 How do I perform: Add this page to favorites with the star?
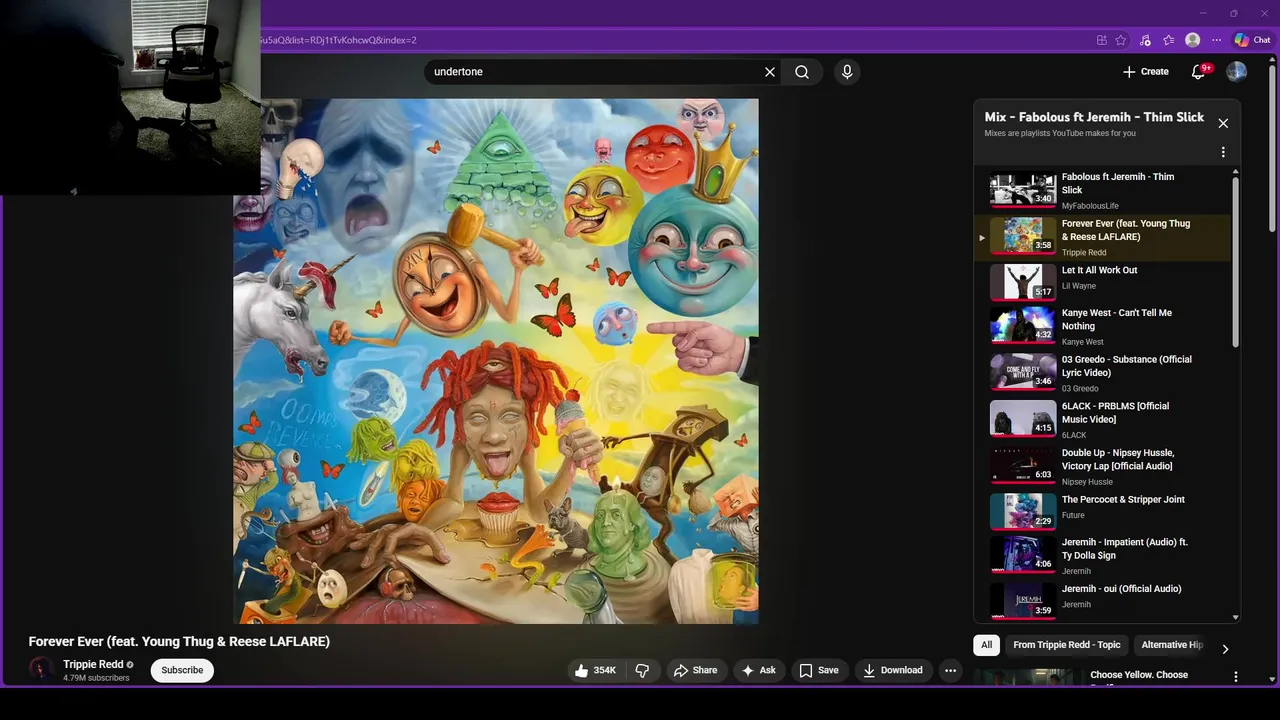tap(1121, 40)
